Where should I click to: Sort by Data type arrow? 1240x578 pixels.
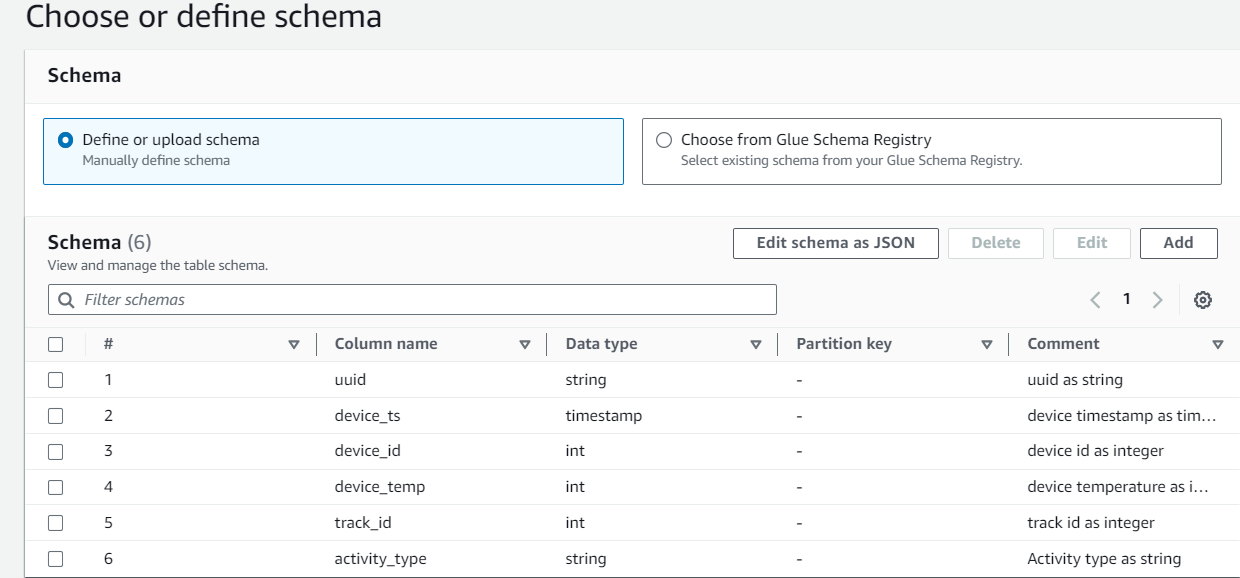[756, 344]
